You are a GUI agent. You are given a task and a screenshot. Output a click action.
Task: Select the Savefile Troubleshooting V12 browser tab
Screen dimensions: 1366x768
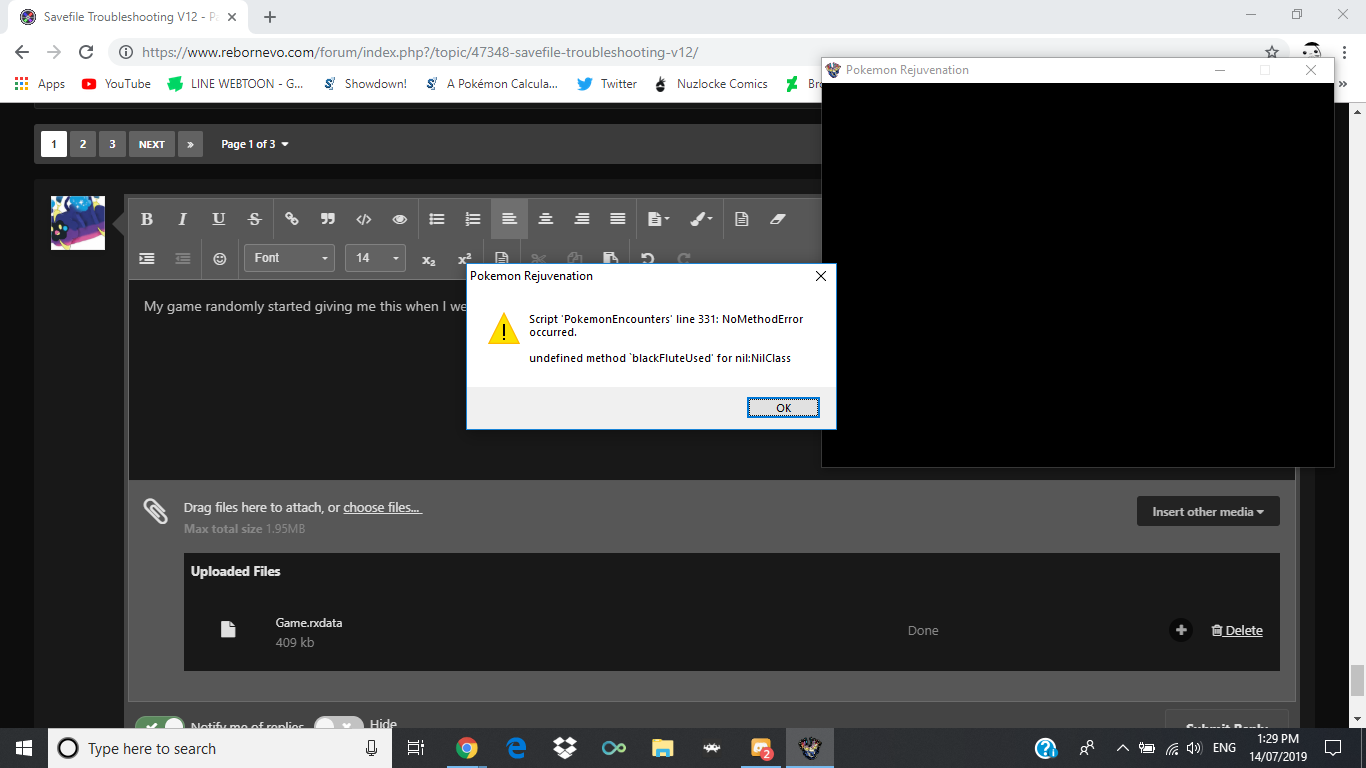coord(130,17)
